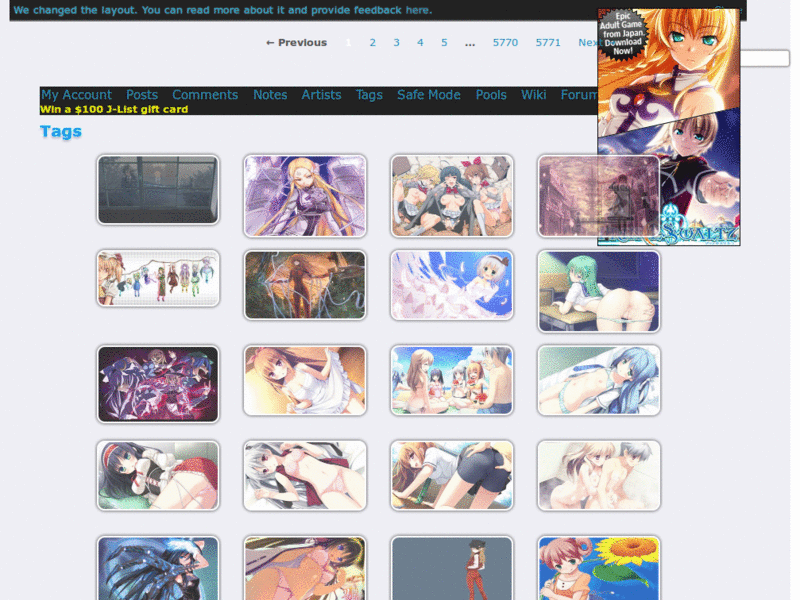The height and width of the screenshot is (600, 800).
Task: Click the blue Tags heading
Action: 61,132
